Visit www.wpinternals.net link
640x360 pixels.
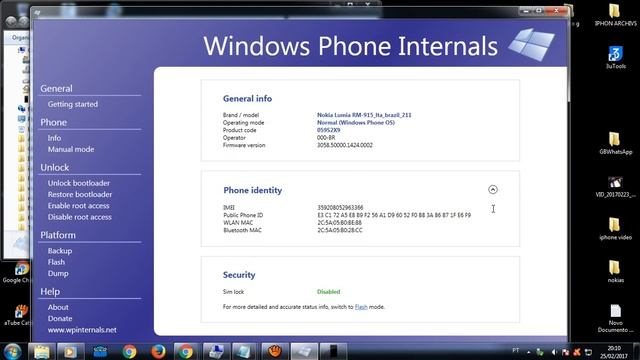click(82, 330)
